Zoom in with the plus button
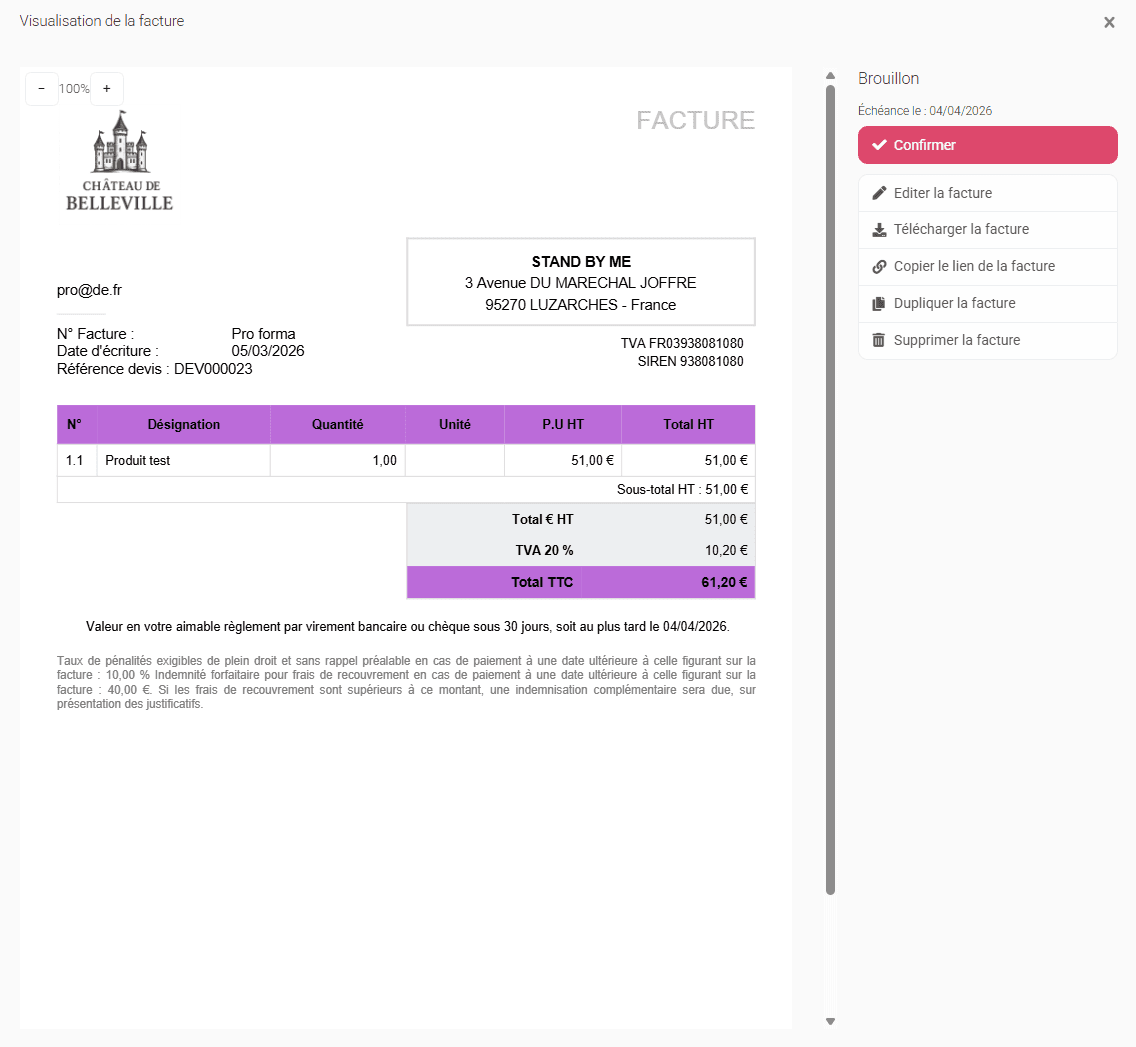The width and height of the screenshot is (1136, 1047). point(107,89)
